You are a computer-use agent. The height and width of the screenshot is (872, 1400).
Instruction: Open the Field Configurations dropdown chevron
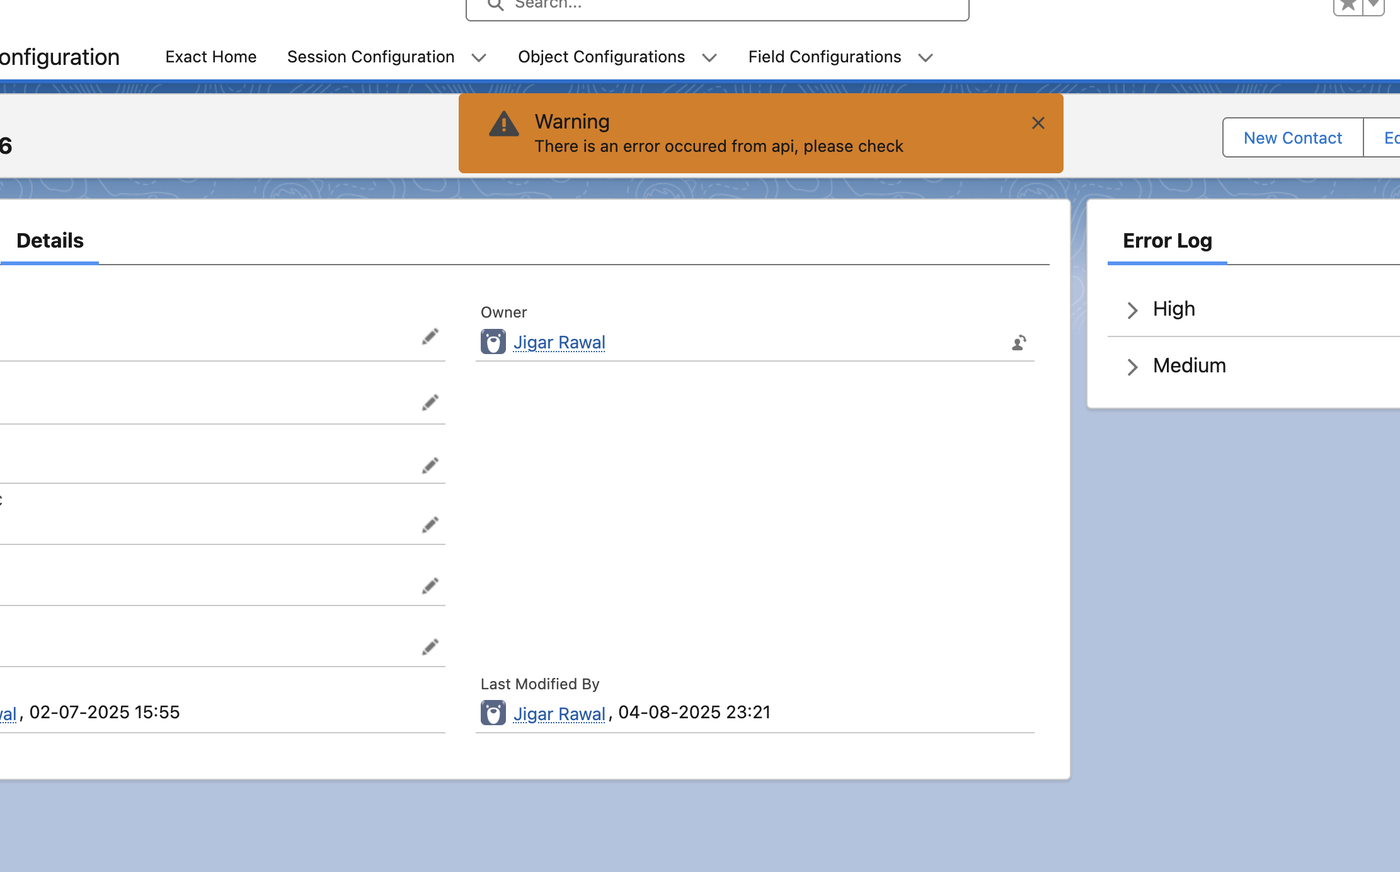click(925, 58)
